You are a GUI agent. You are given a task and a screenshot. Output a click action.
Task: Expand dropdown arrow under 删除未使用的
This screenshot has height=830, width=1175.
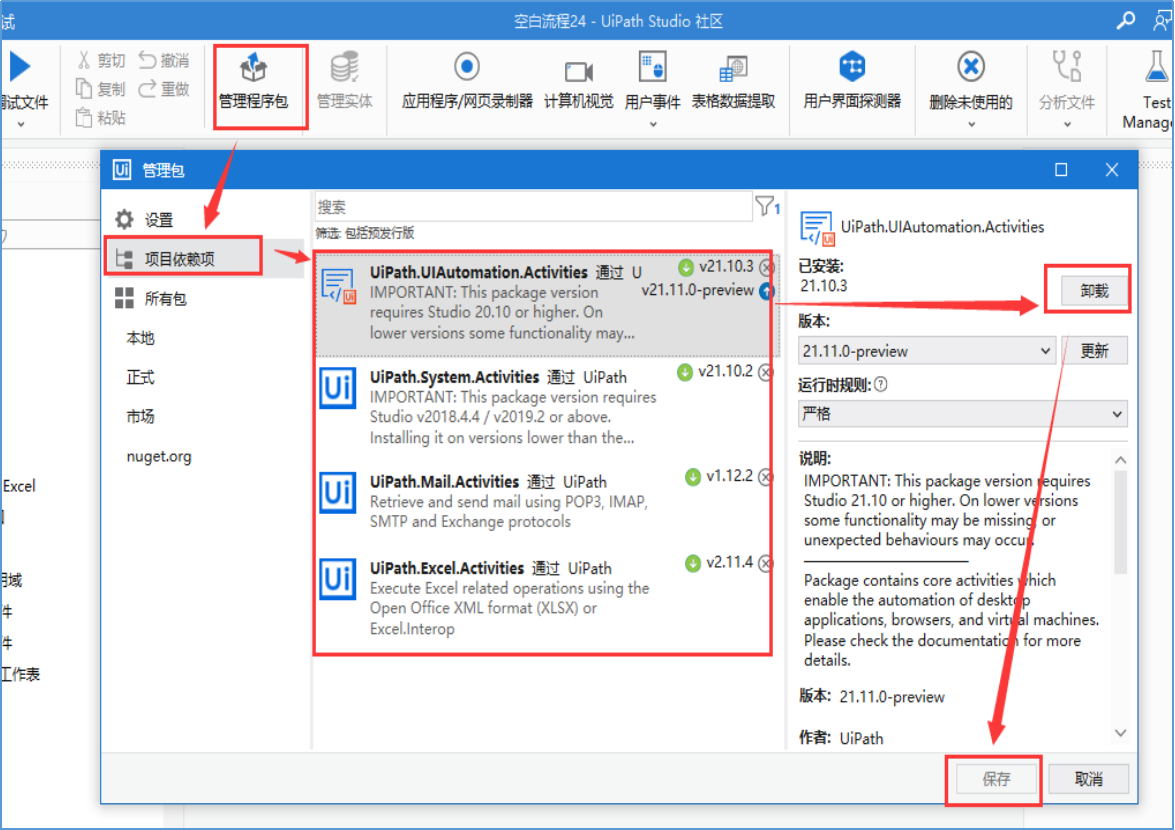click(971, 124)
